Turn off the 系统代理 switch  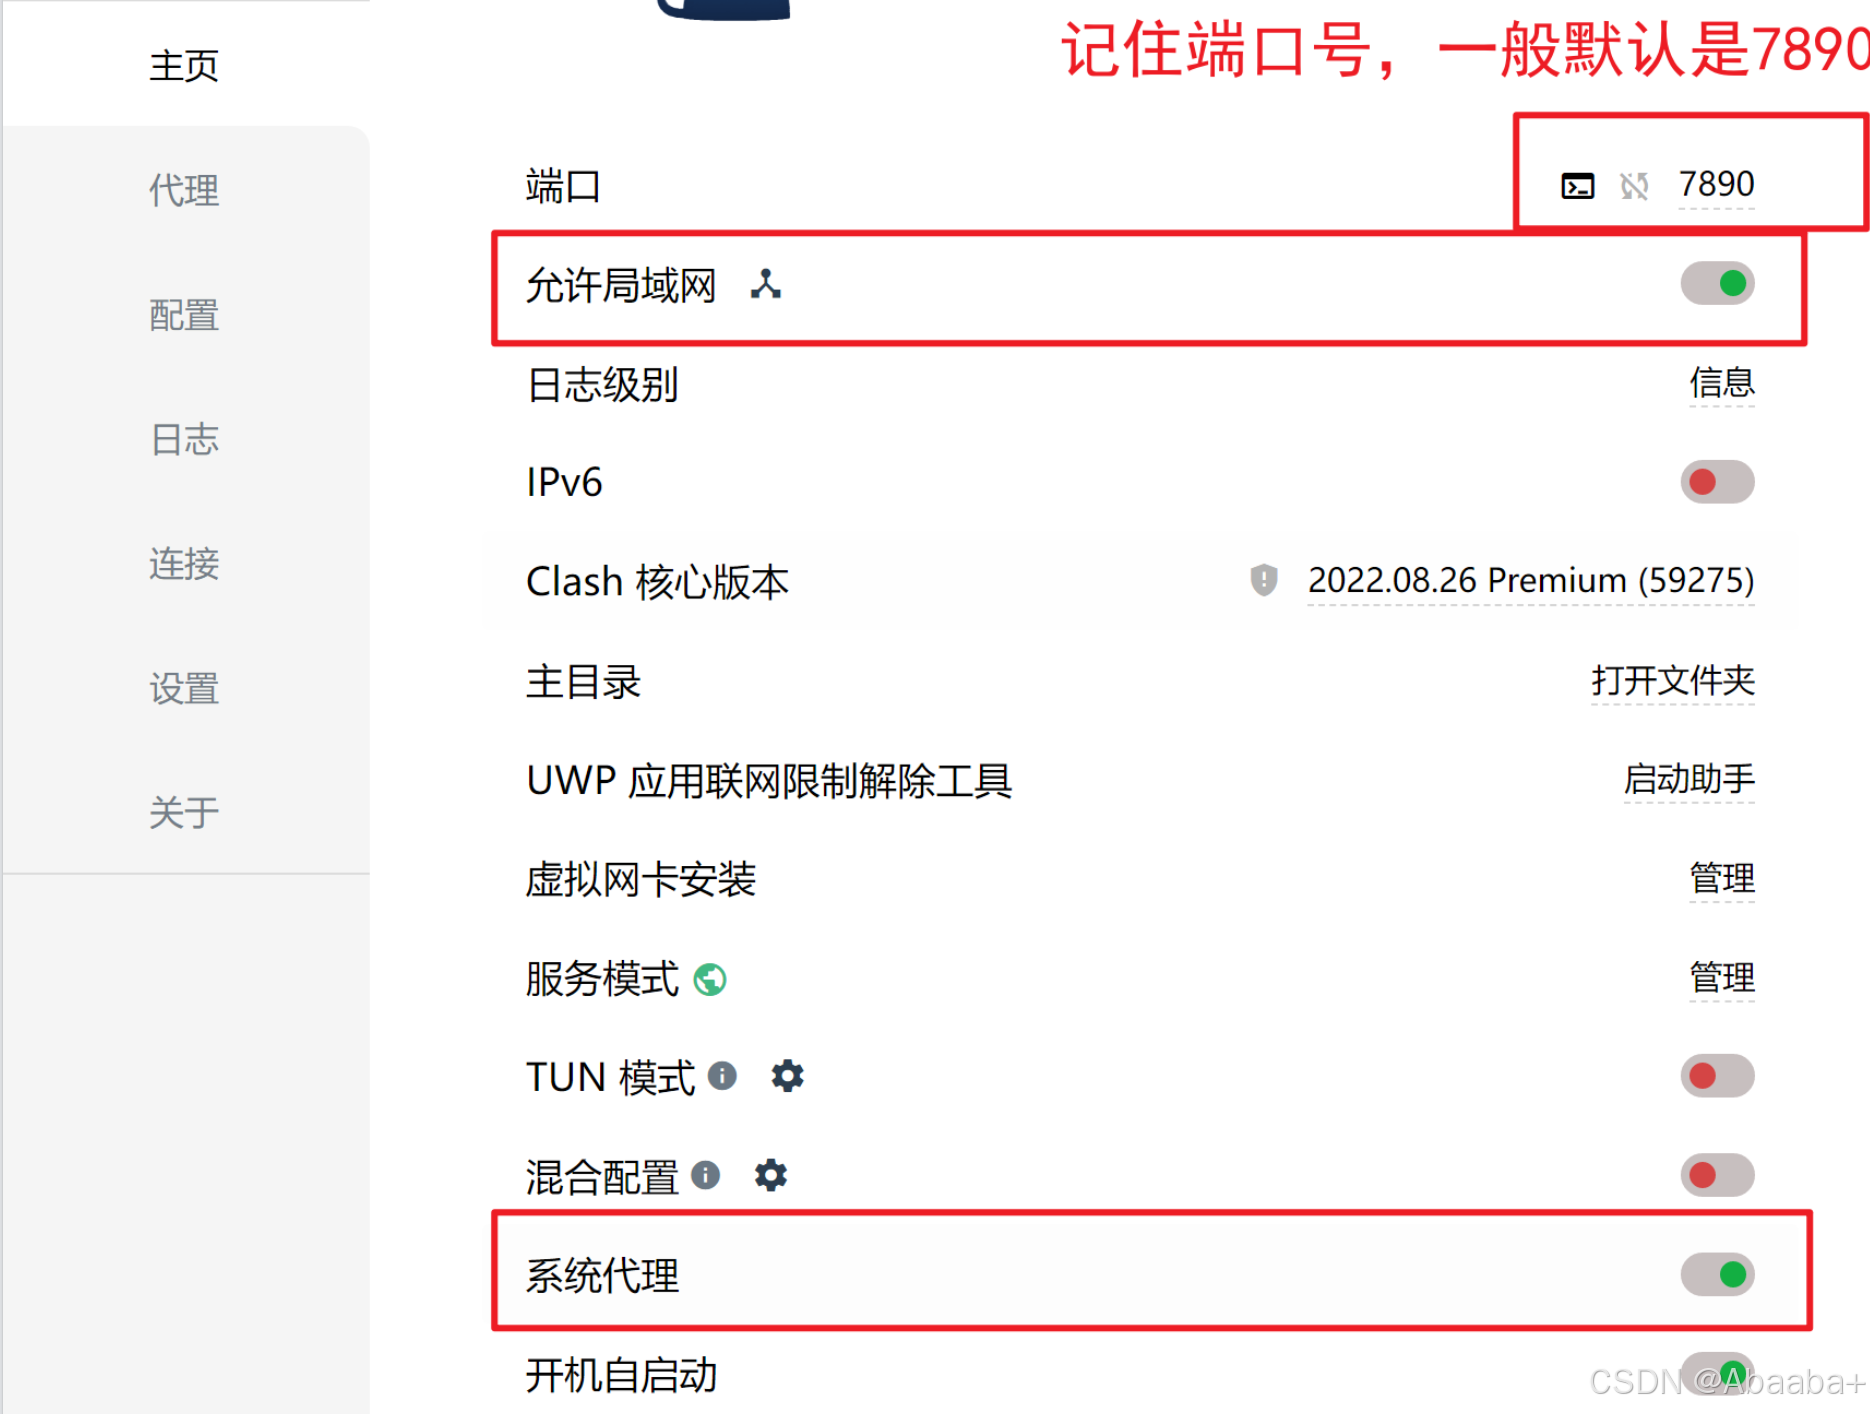1717,1274
